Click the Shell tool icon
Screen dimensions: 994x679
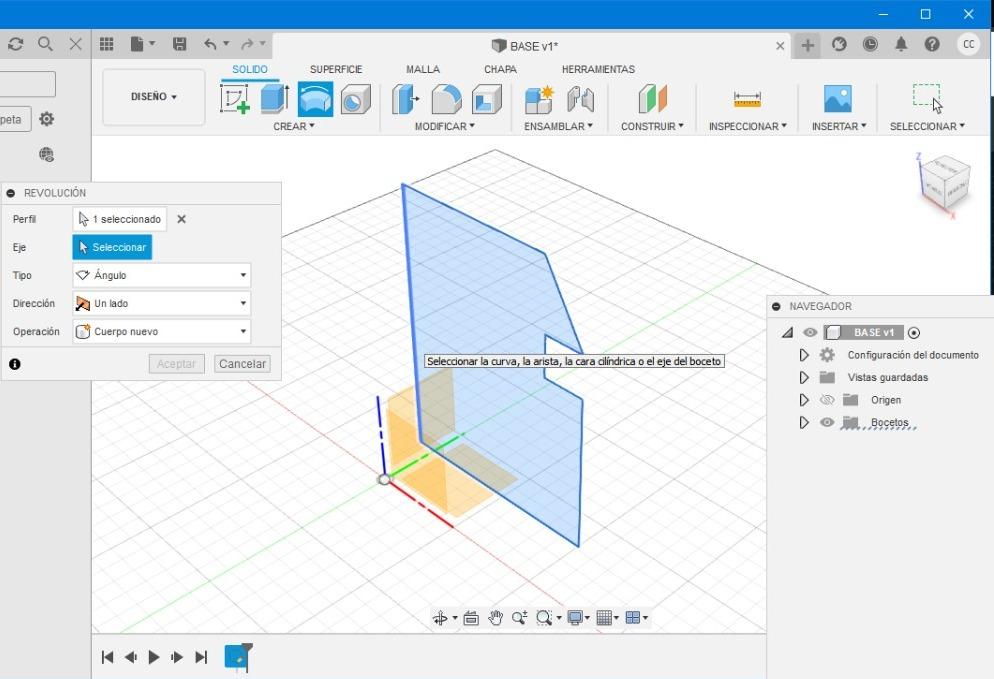point(487,100)
